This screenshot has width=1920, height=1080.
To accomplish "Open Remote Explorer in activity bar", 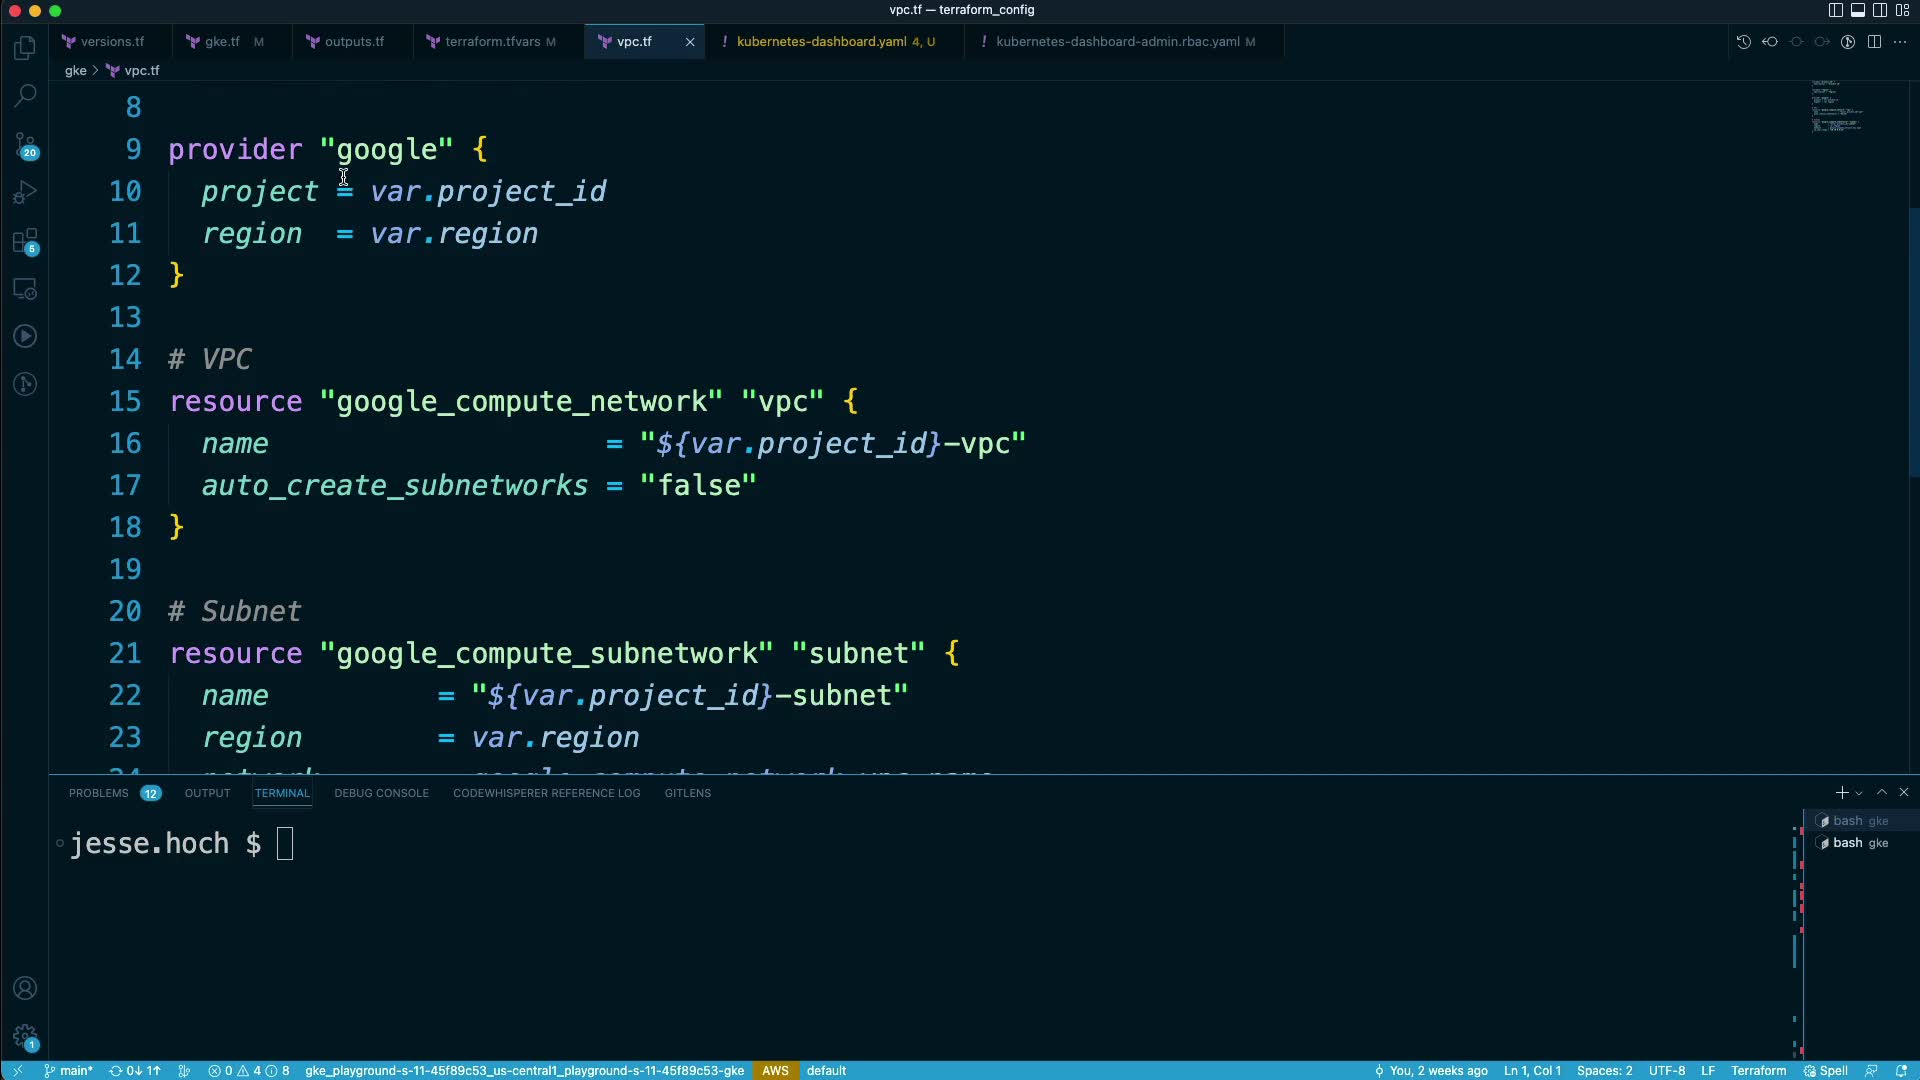I will 25,289.
